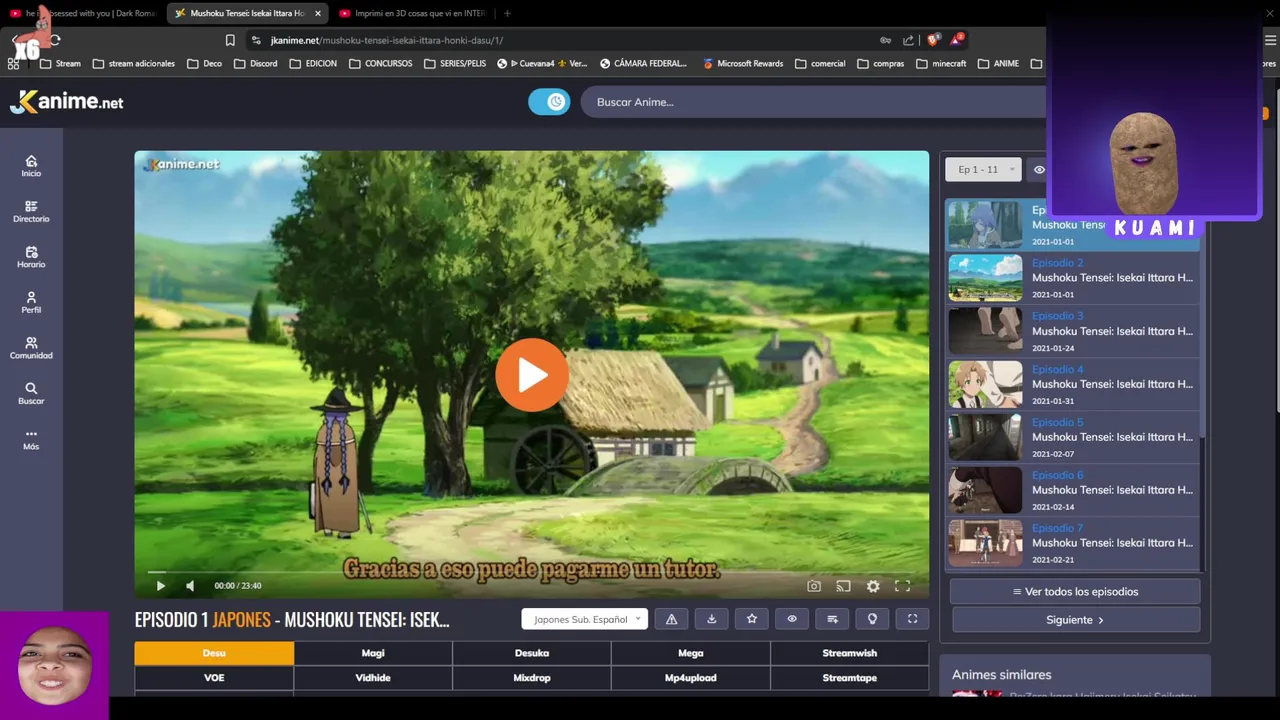Open Comunidad in the sidebar

[x=31, y=348]
